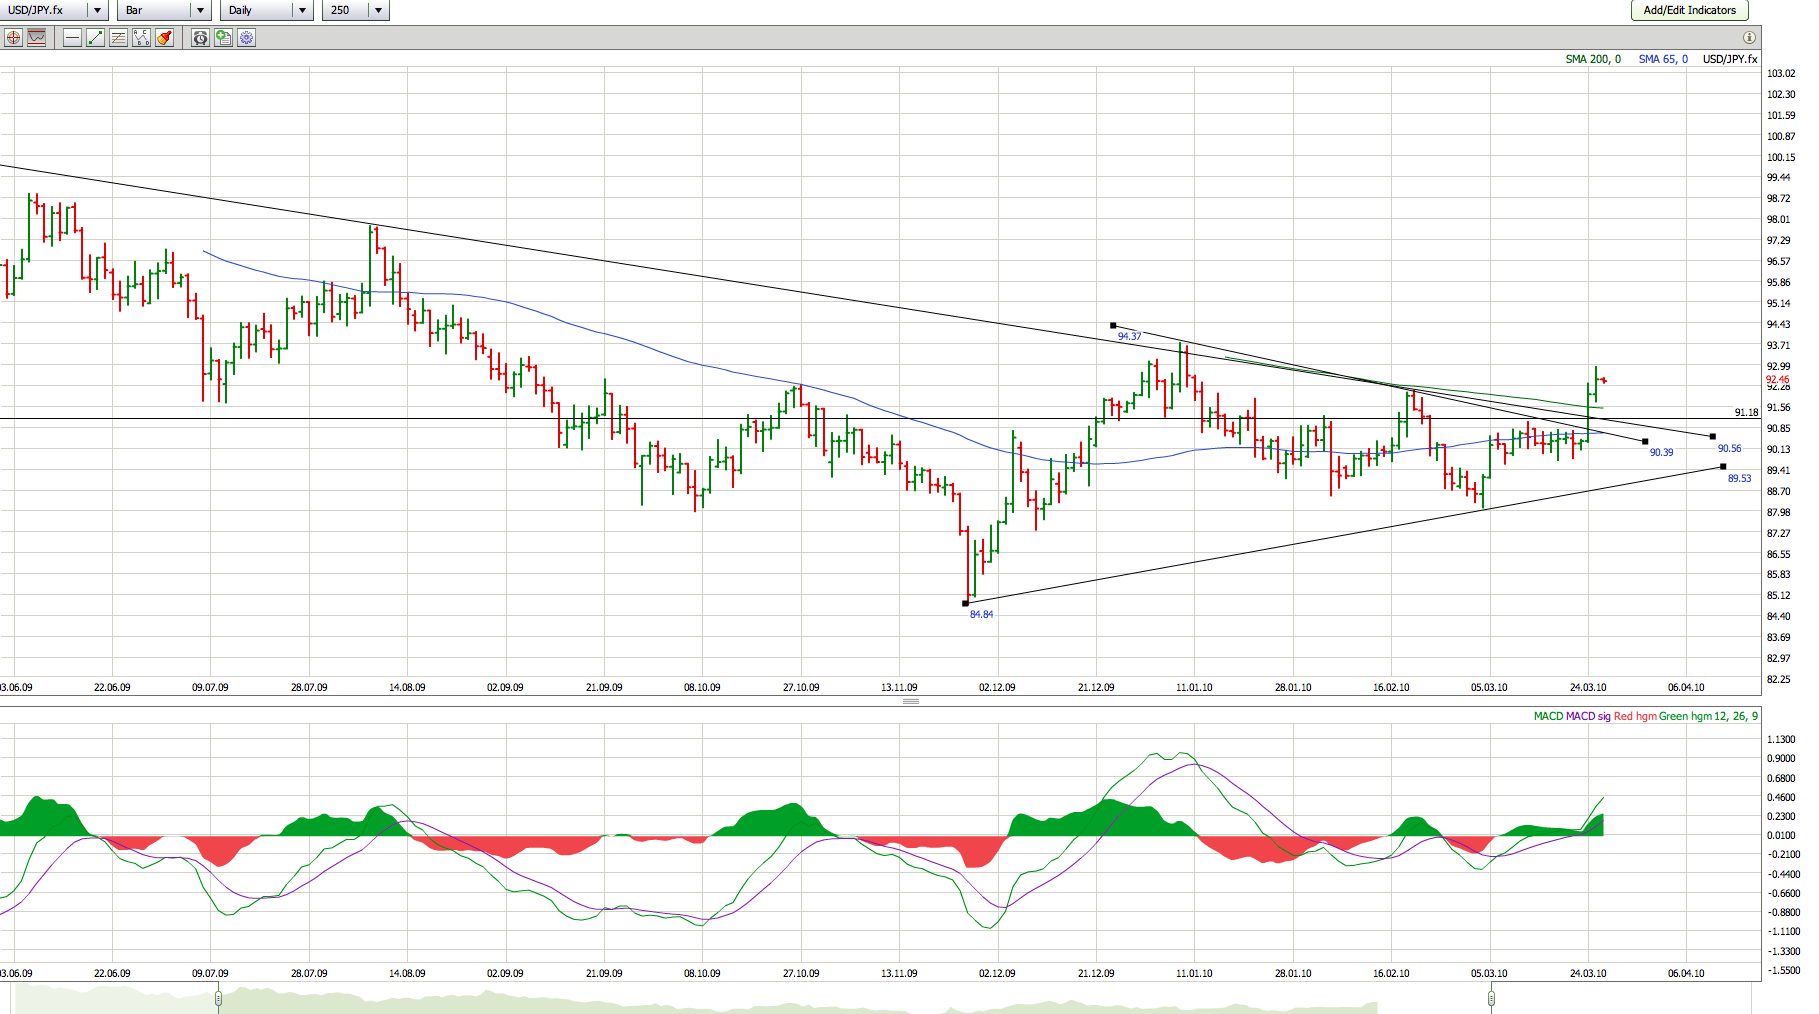
Task: Click the brush to clear drawings
Action: pyautogui.click(x=165, y=38)
